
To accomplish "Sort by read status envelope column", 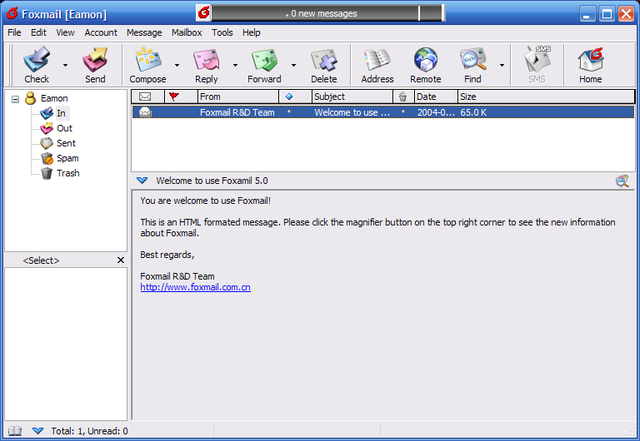I will pos(148,97).
